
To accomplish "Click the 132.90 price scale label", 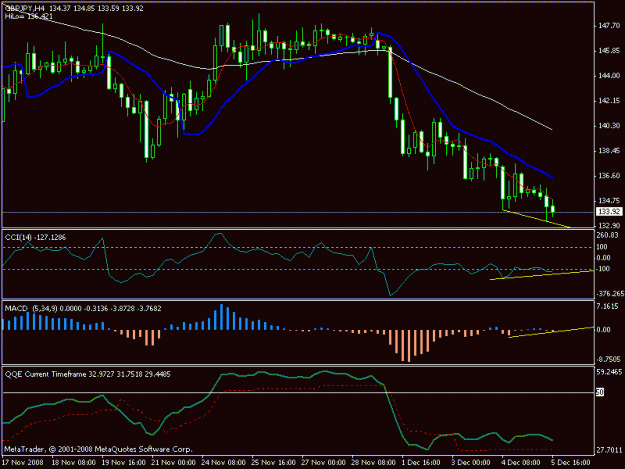I will click(609, 226).
